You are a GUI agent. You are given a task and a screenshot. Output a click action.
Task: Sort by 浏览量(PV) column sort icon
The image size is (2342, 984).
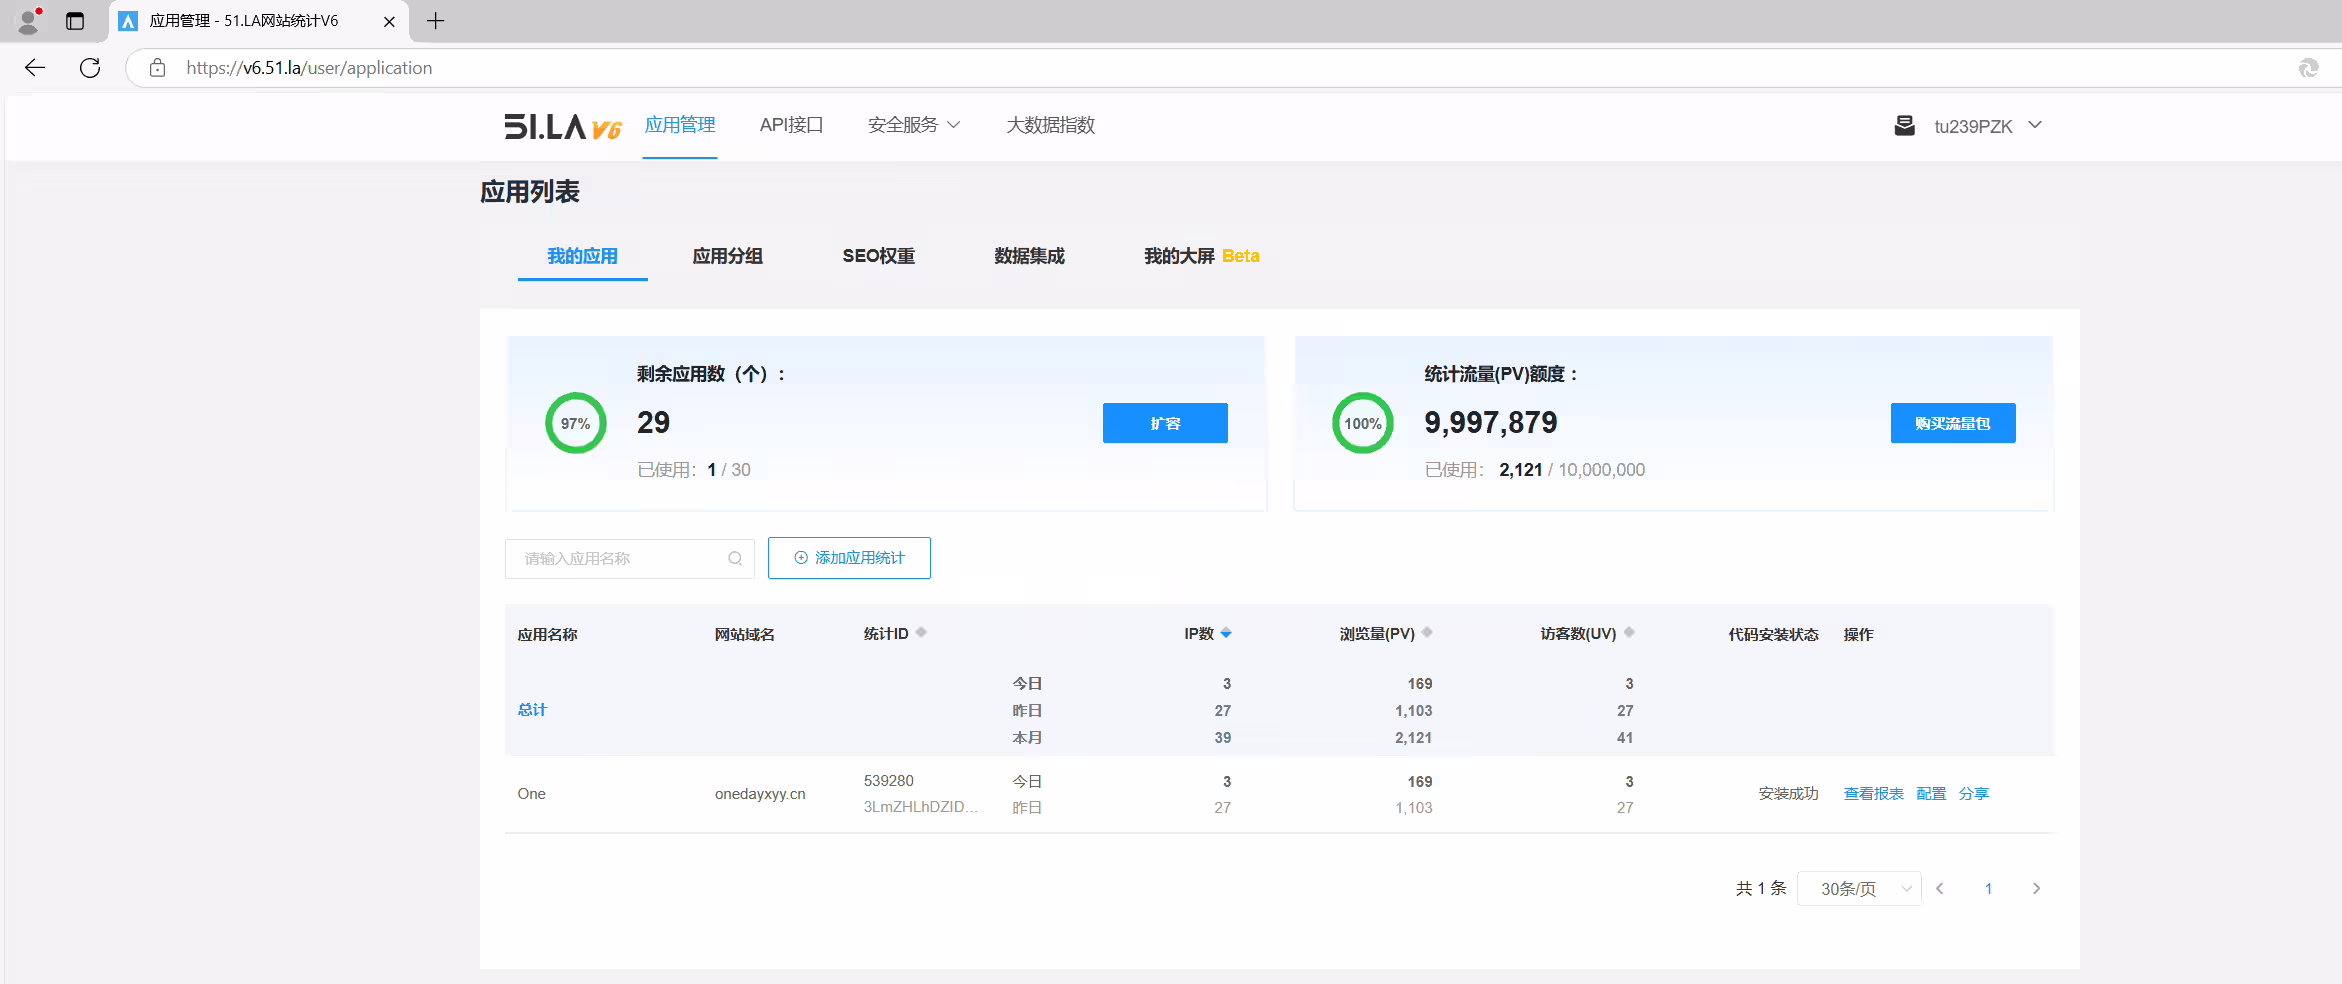pos(1427,632)
